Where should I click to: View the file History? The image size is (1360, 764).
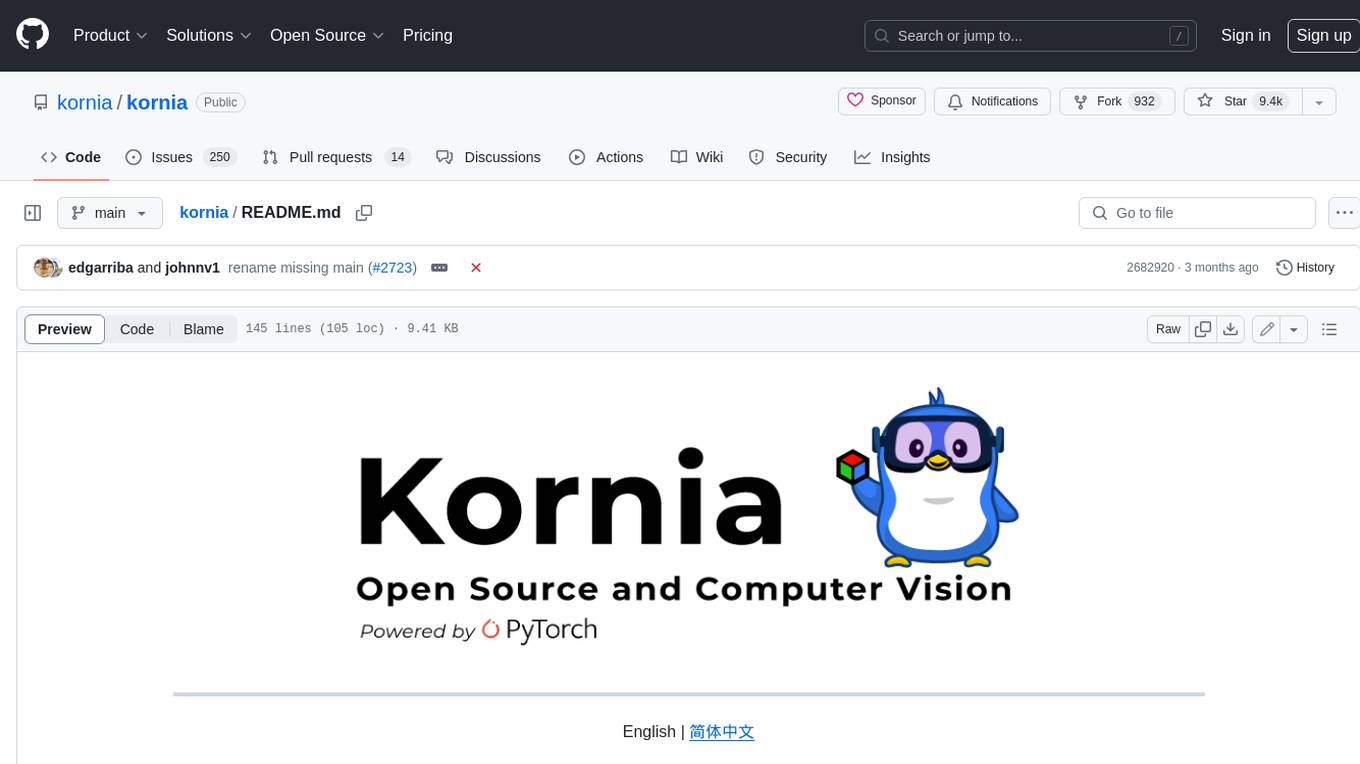pos(1305,267)
